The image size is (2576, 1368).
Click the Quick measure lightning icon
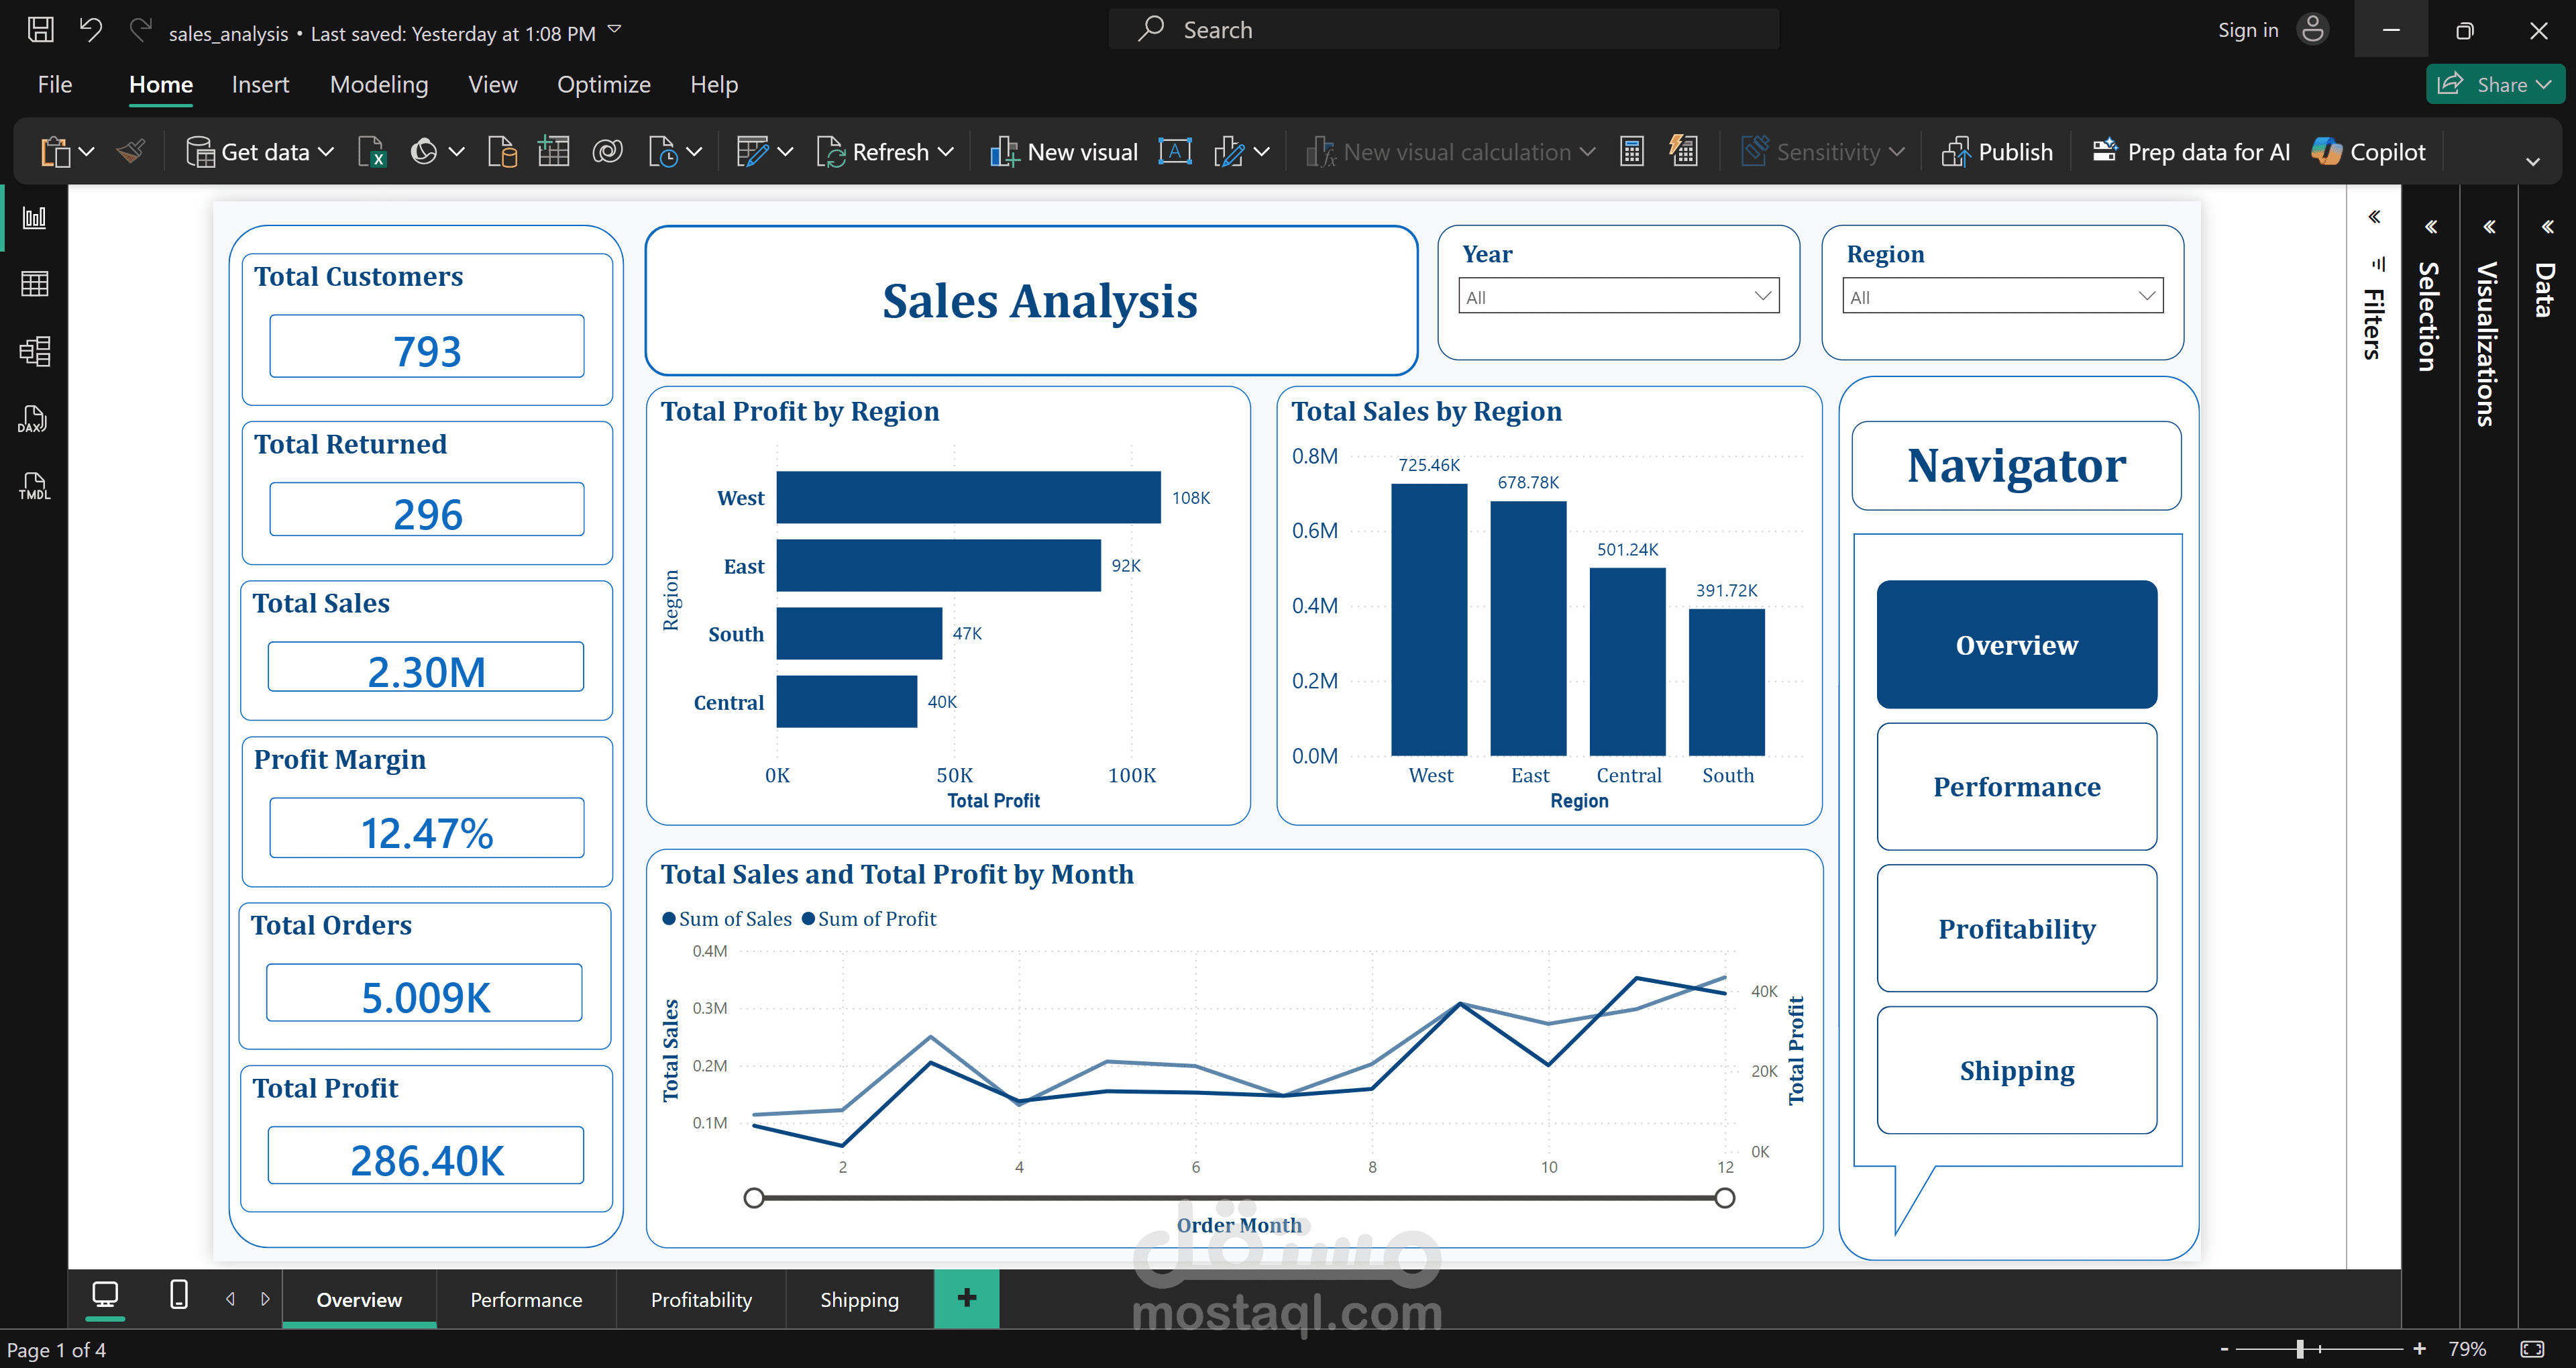(1684, 152)
